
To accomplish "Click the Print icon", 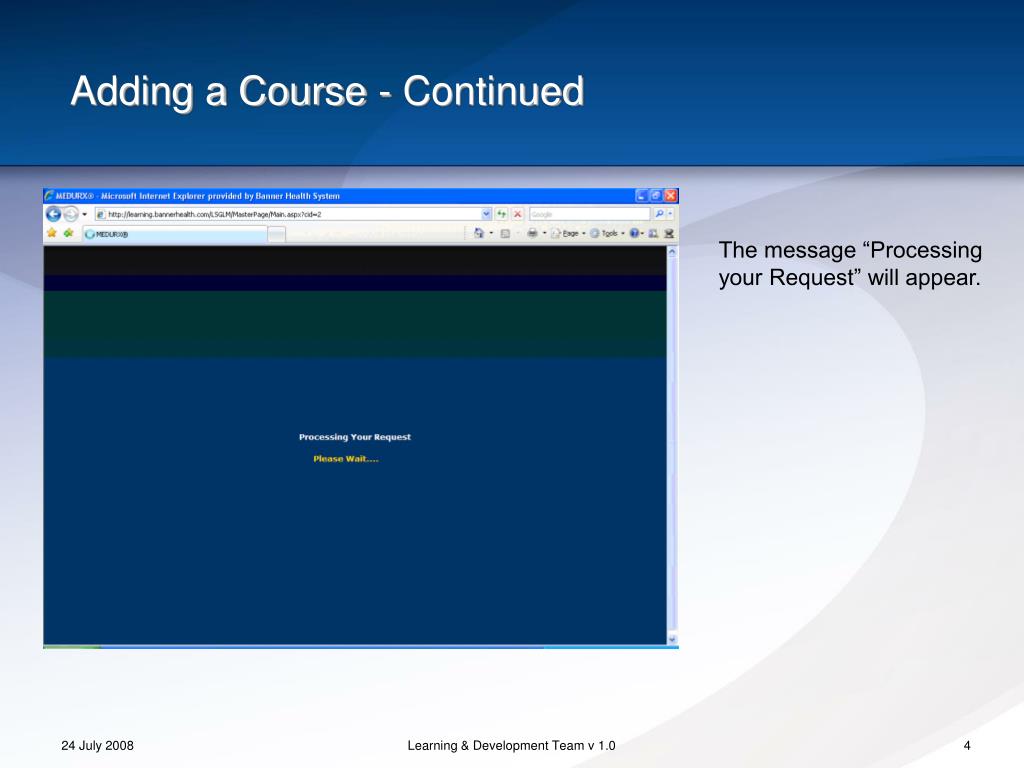I will point(532,233).
